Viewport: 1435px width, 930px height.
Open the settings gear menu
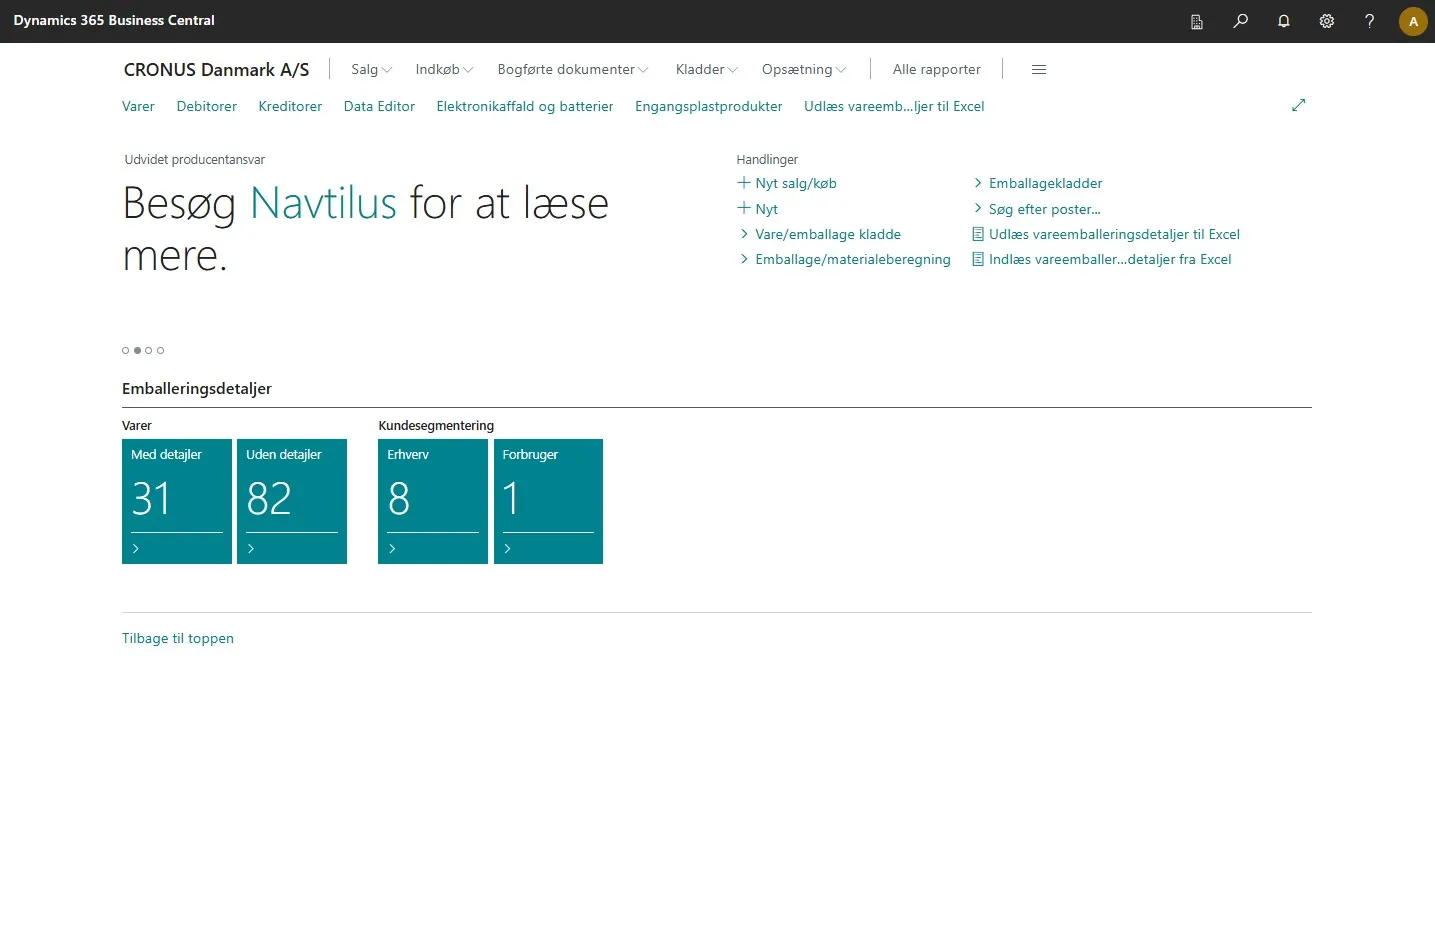coord(1327,21)
